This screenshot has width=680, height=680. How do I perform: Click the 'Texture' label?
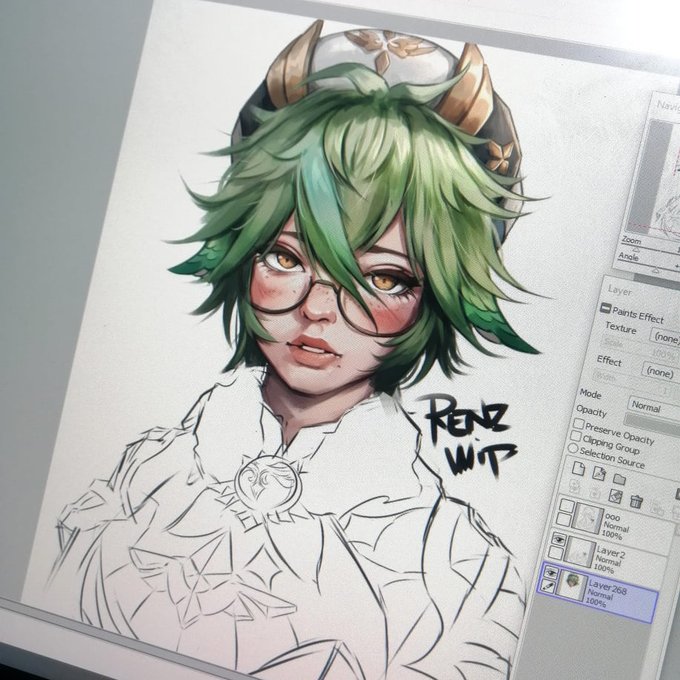click(621, 328)
